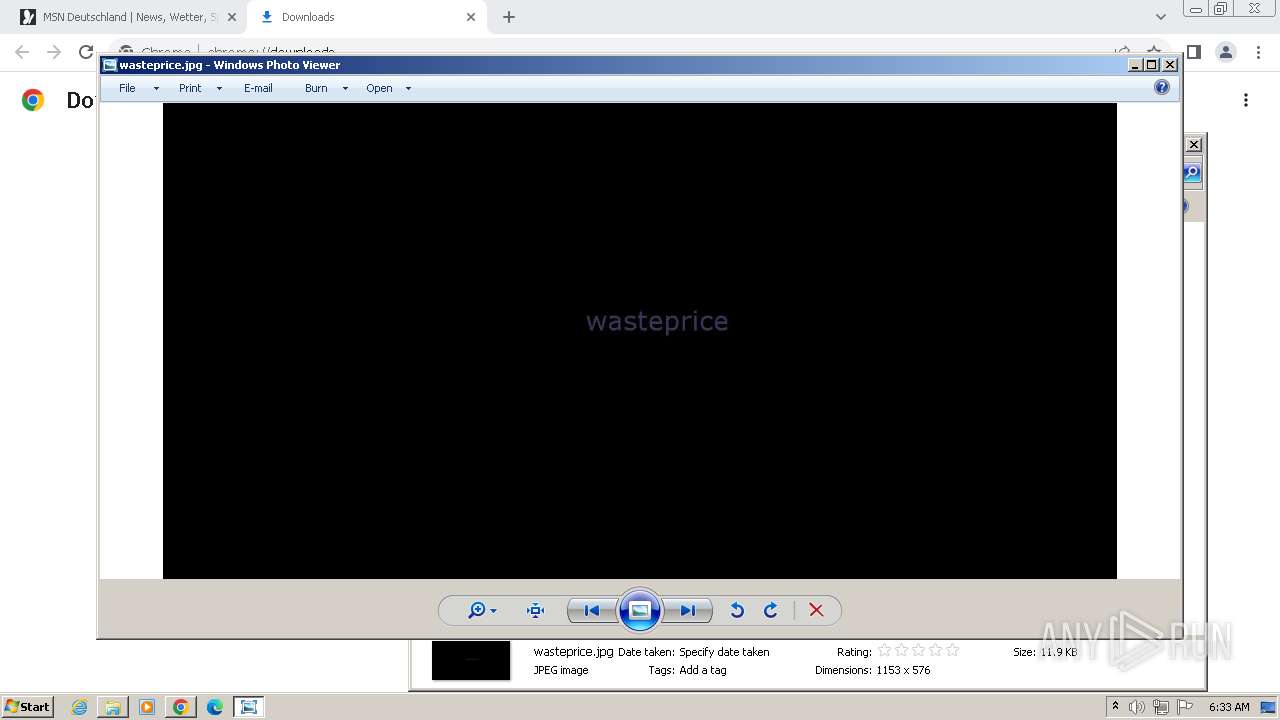This screenshot has width=1280, height=720.
Task: Open Chrome tab search dropdown
Action: point(1161,17)
